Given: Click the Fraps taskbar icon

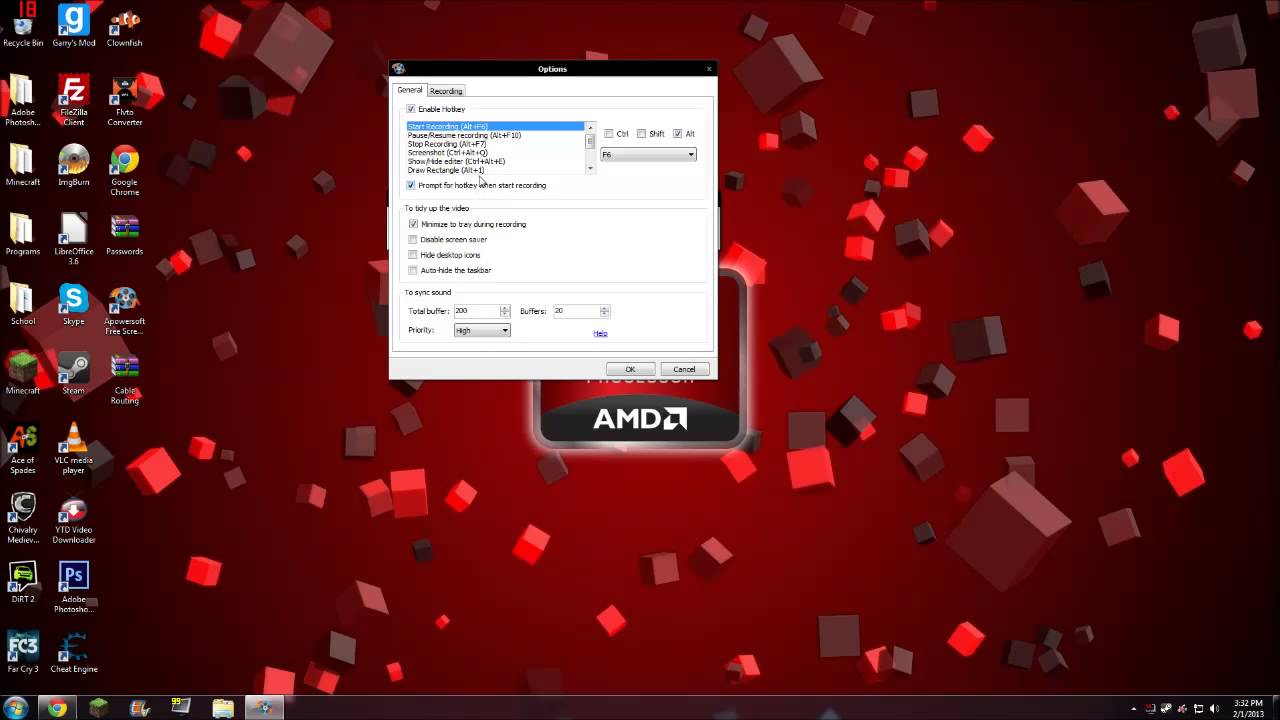Looking at the screenshot, I should tap(181, 708).
